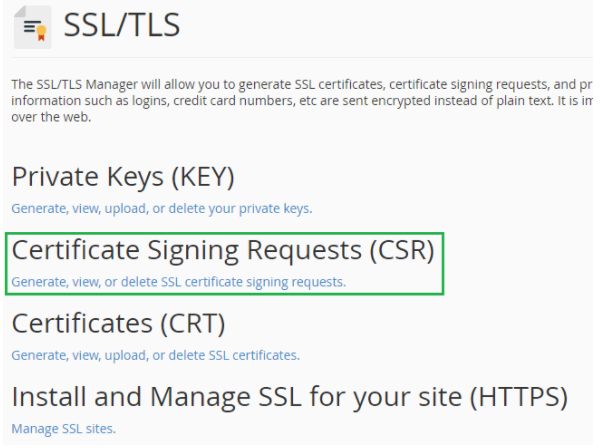Screen dimensions: 601x448
Task: Click the (KEY) abbreviation in the heading
Action: pyautogui.click(x=203, y=178)
